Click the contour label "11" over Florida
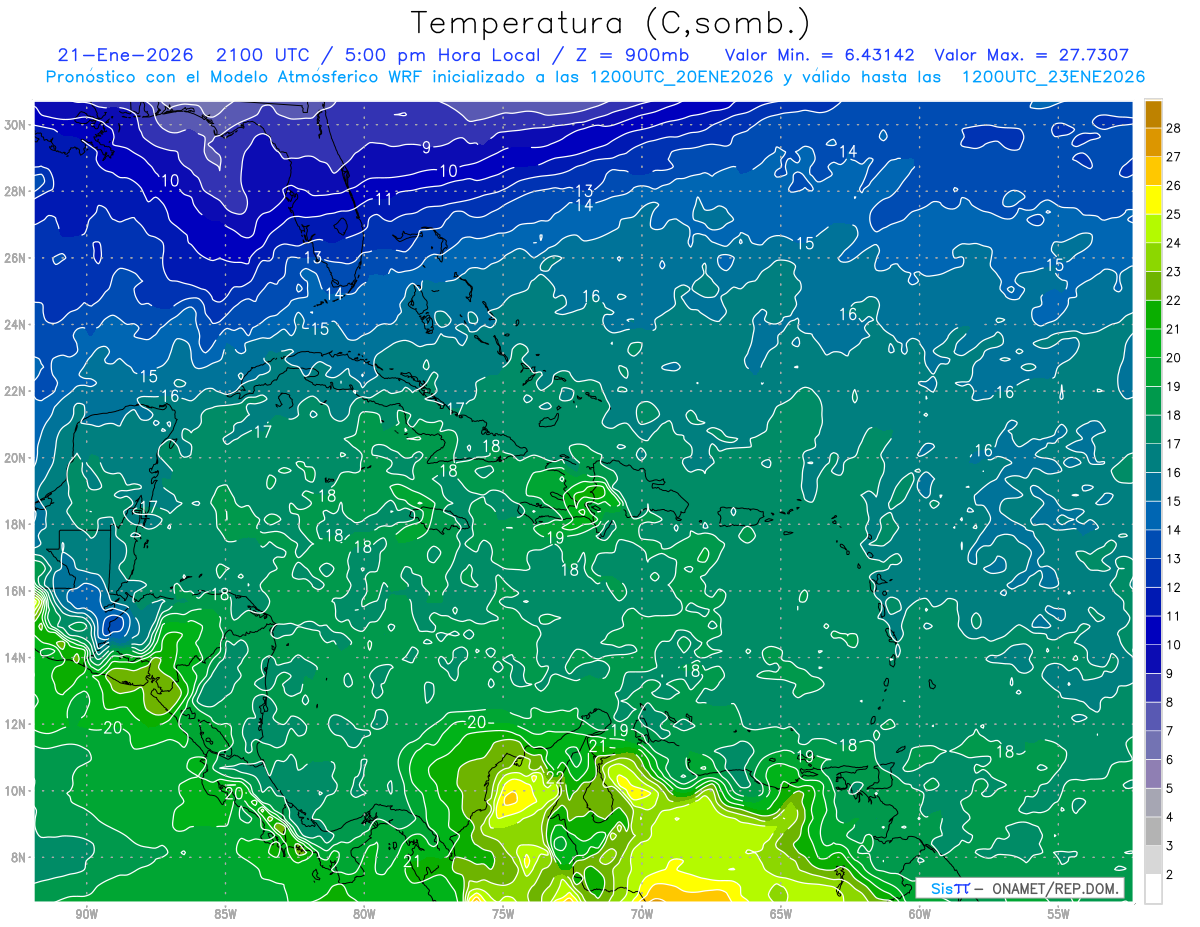1200x927 pixels. 384,200
